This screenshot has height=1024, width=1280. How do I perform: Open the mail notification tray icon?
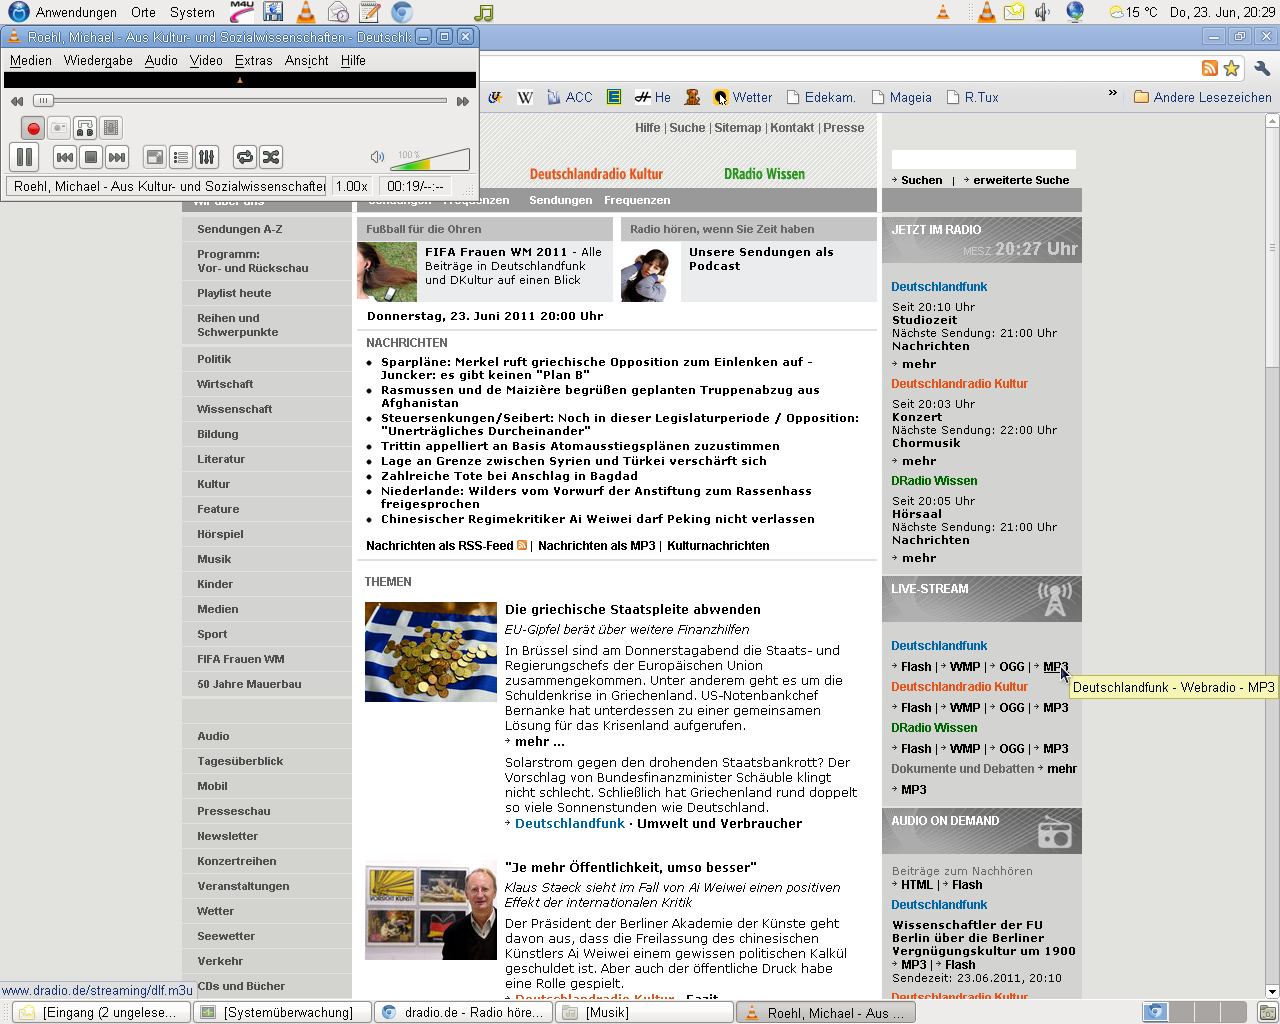click(x=1014, y=12)
